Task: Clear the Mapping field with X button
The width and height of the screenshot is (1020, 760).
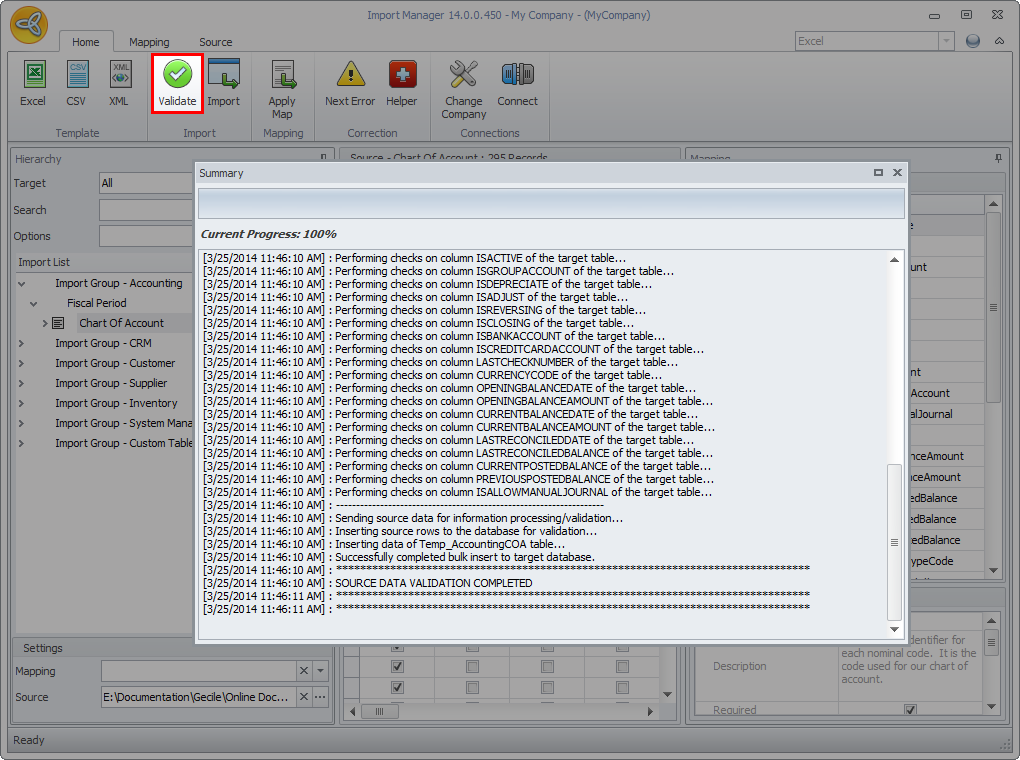Action: pyautogui.click(x=304, y=671)
